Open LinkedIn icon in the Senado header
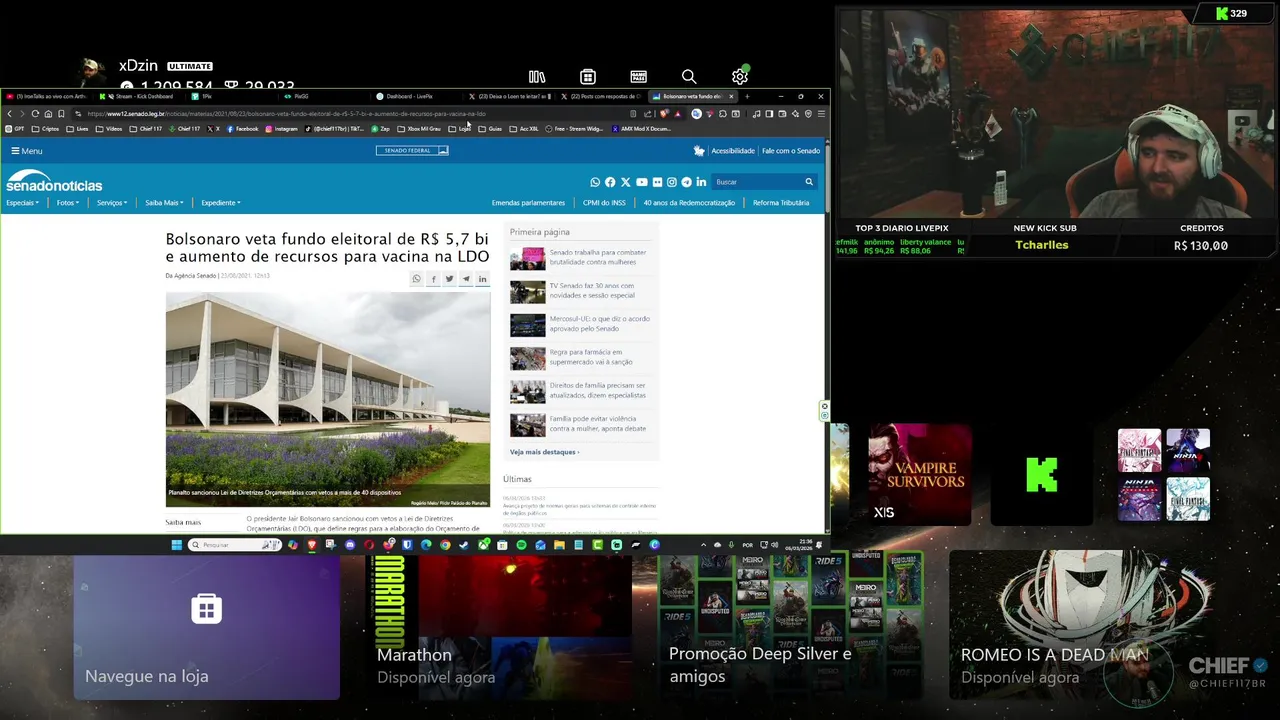This screenshot has height=720, width=1280. click(701, 182)
